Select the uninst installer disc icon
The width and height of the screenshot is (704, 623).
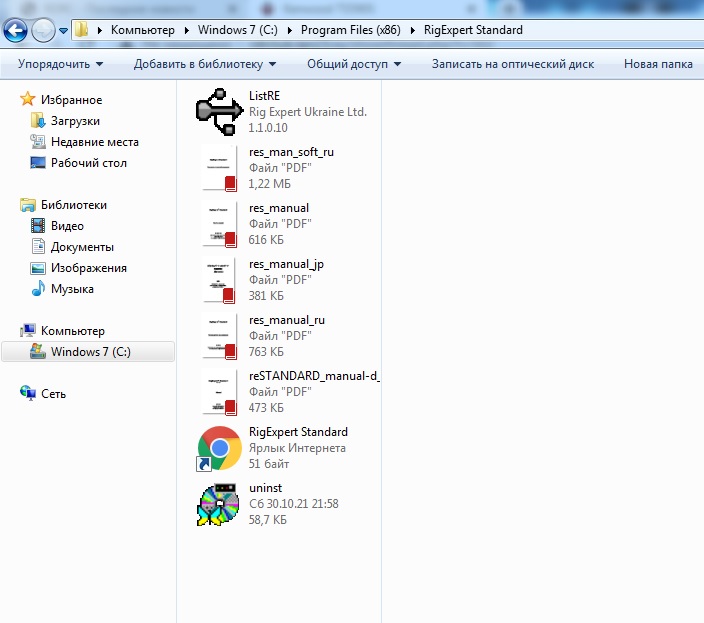click(x=219, y=504)
